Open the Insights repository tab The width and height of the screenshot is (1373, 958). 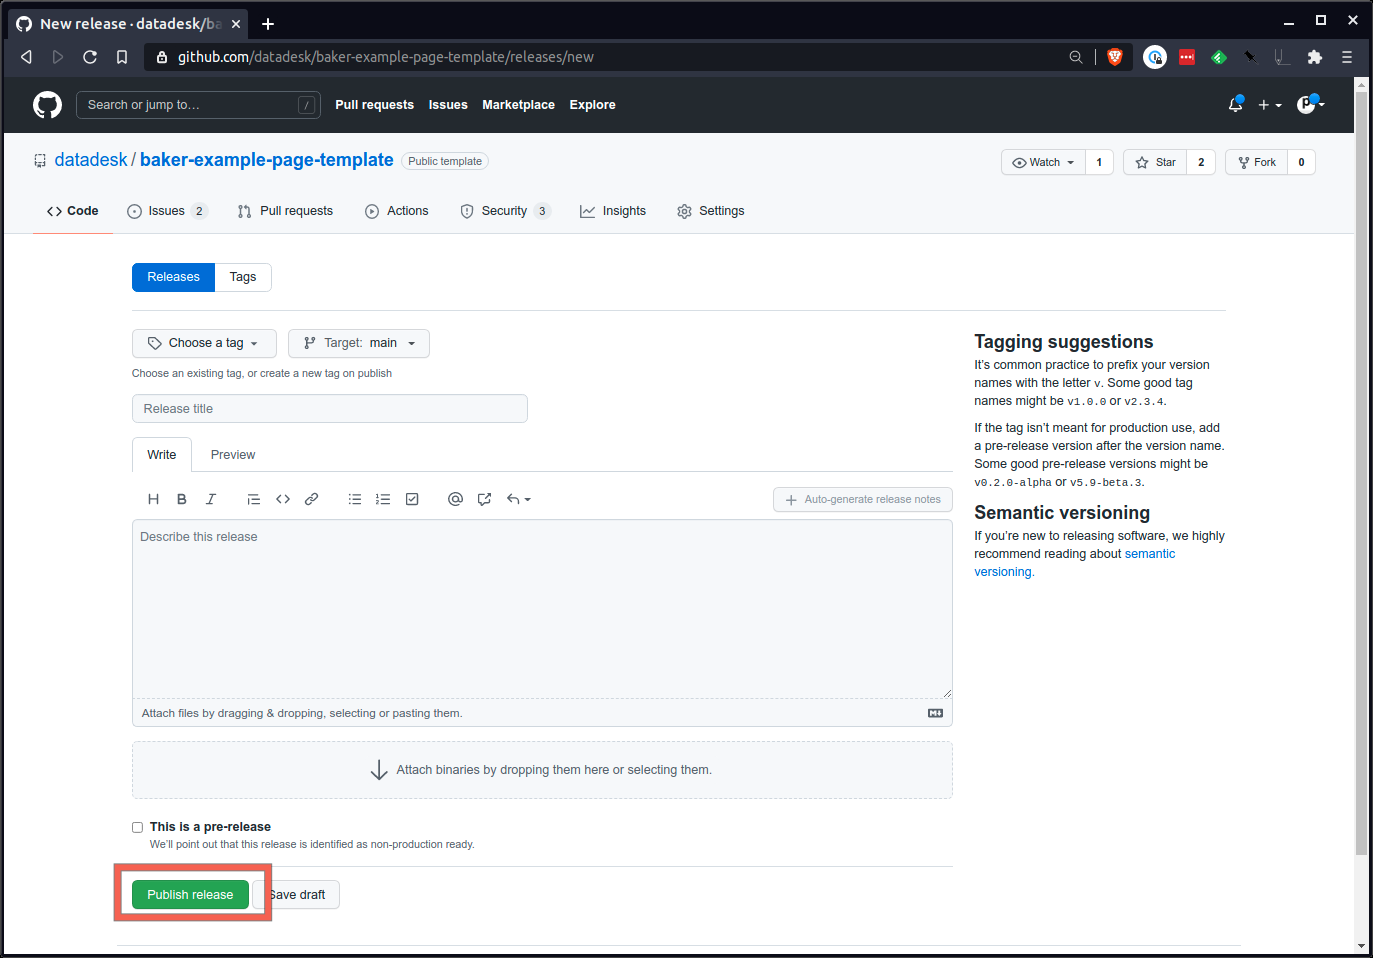pos(613,211)
